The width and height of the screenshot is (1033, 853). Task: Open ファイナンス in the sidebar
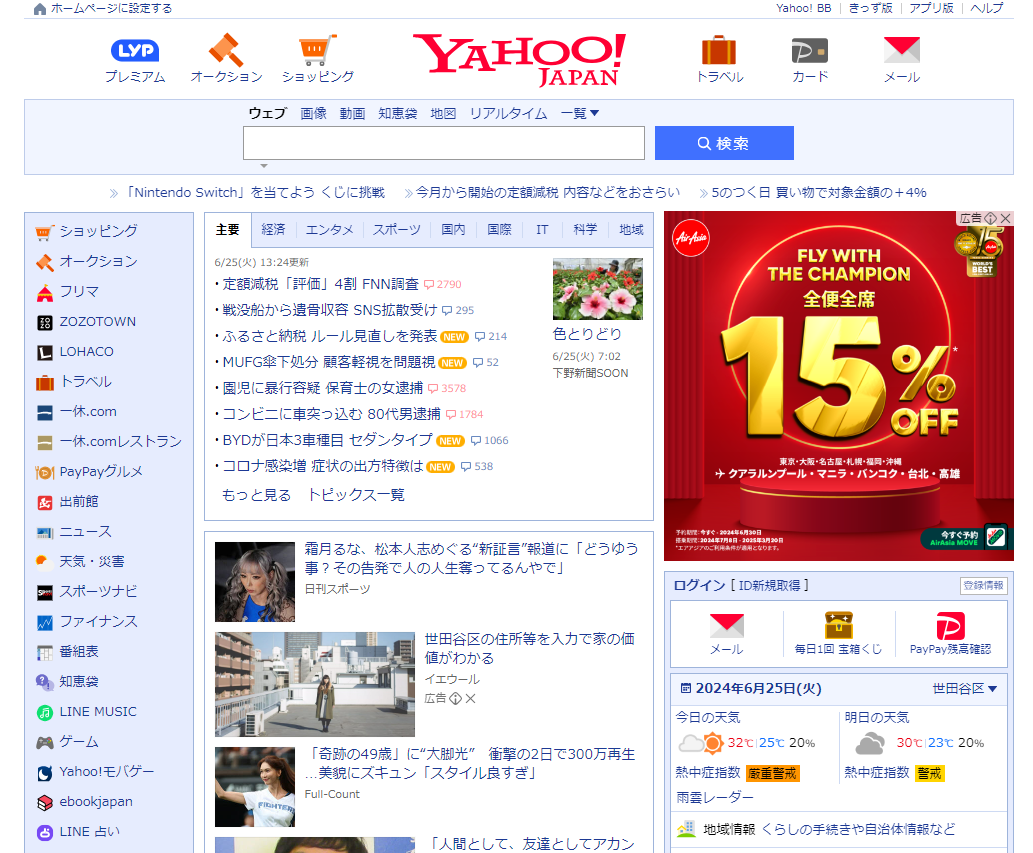pos(98,622)
